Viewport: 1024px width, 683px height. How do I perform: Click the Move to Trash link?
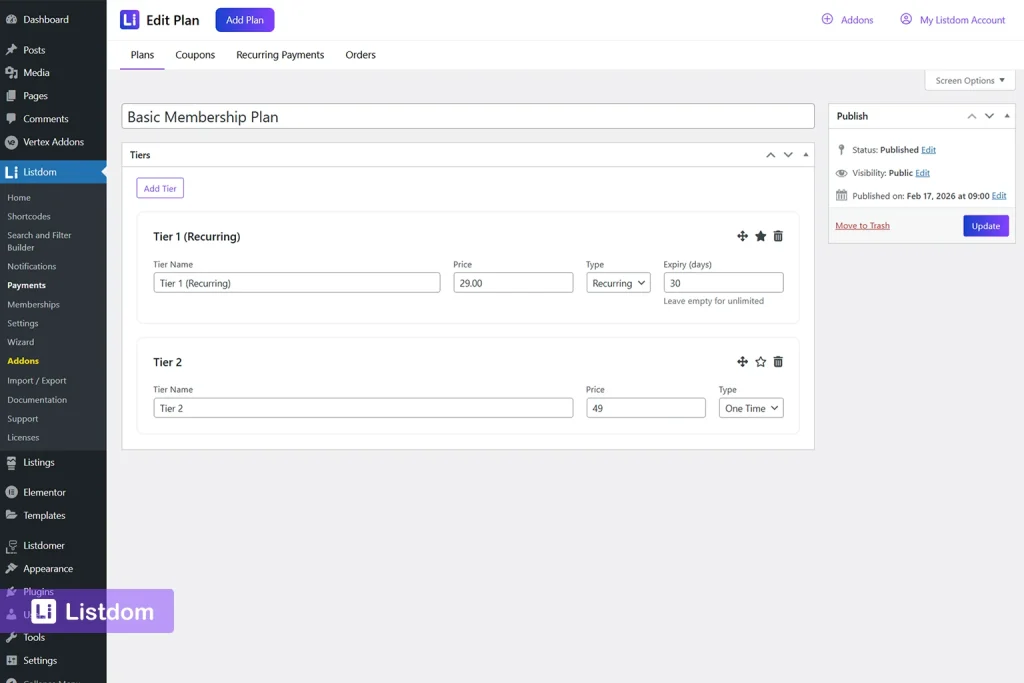862,225
